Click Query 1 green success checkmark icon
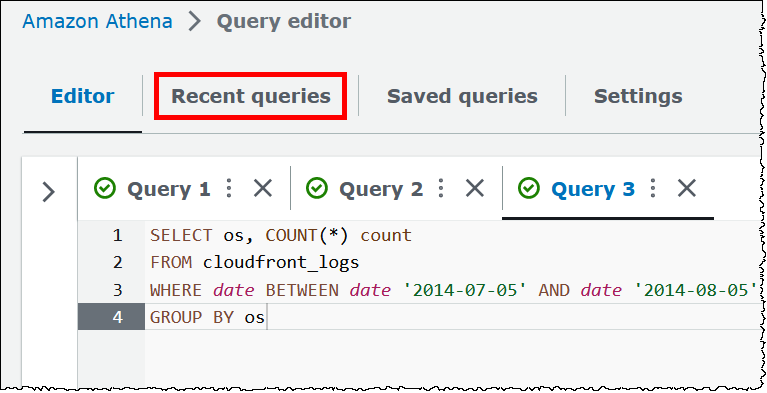Viewport: 767px width, 393px height. [x=105, y=188]
